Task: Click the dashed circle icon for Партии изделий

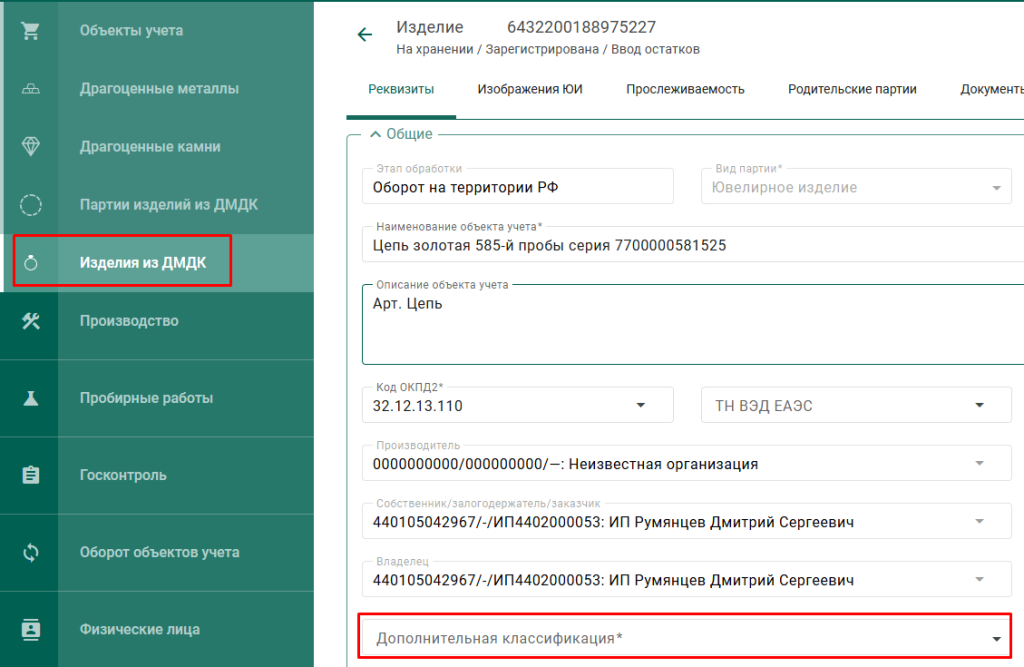Action: click(30, 205)
